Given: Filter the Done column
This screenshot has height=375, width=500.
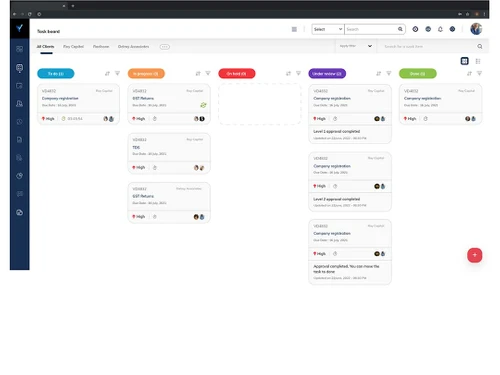Looking at the screenshot, I should tap(479, 73).
